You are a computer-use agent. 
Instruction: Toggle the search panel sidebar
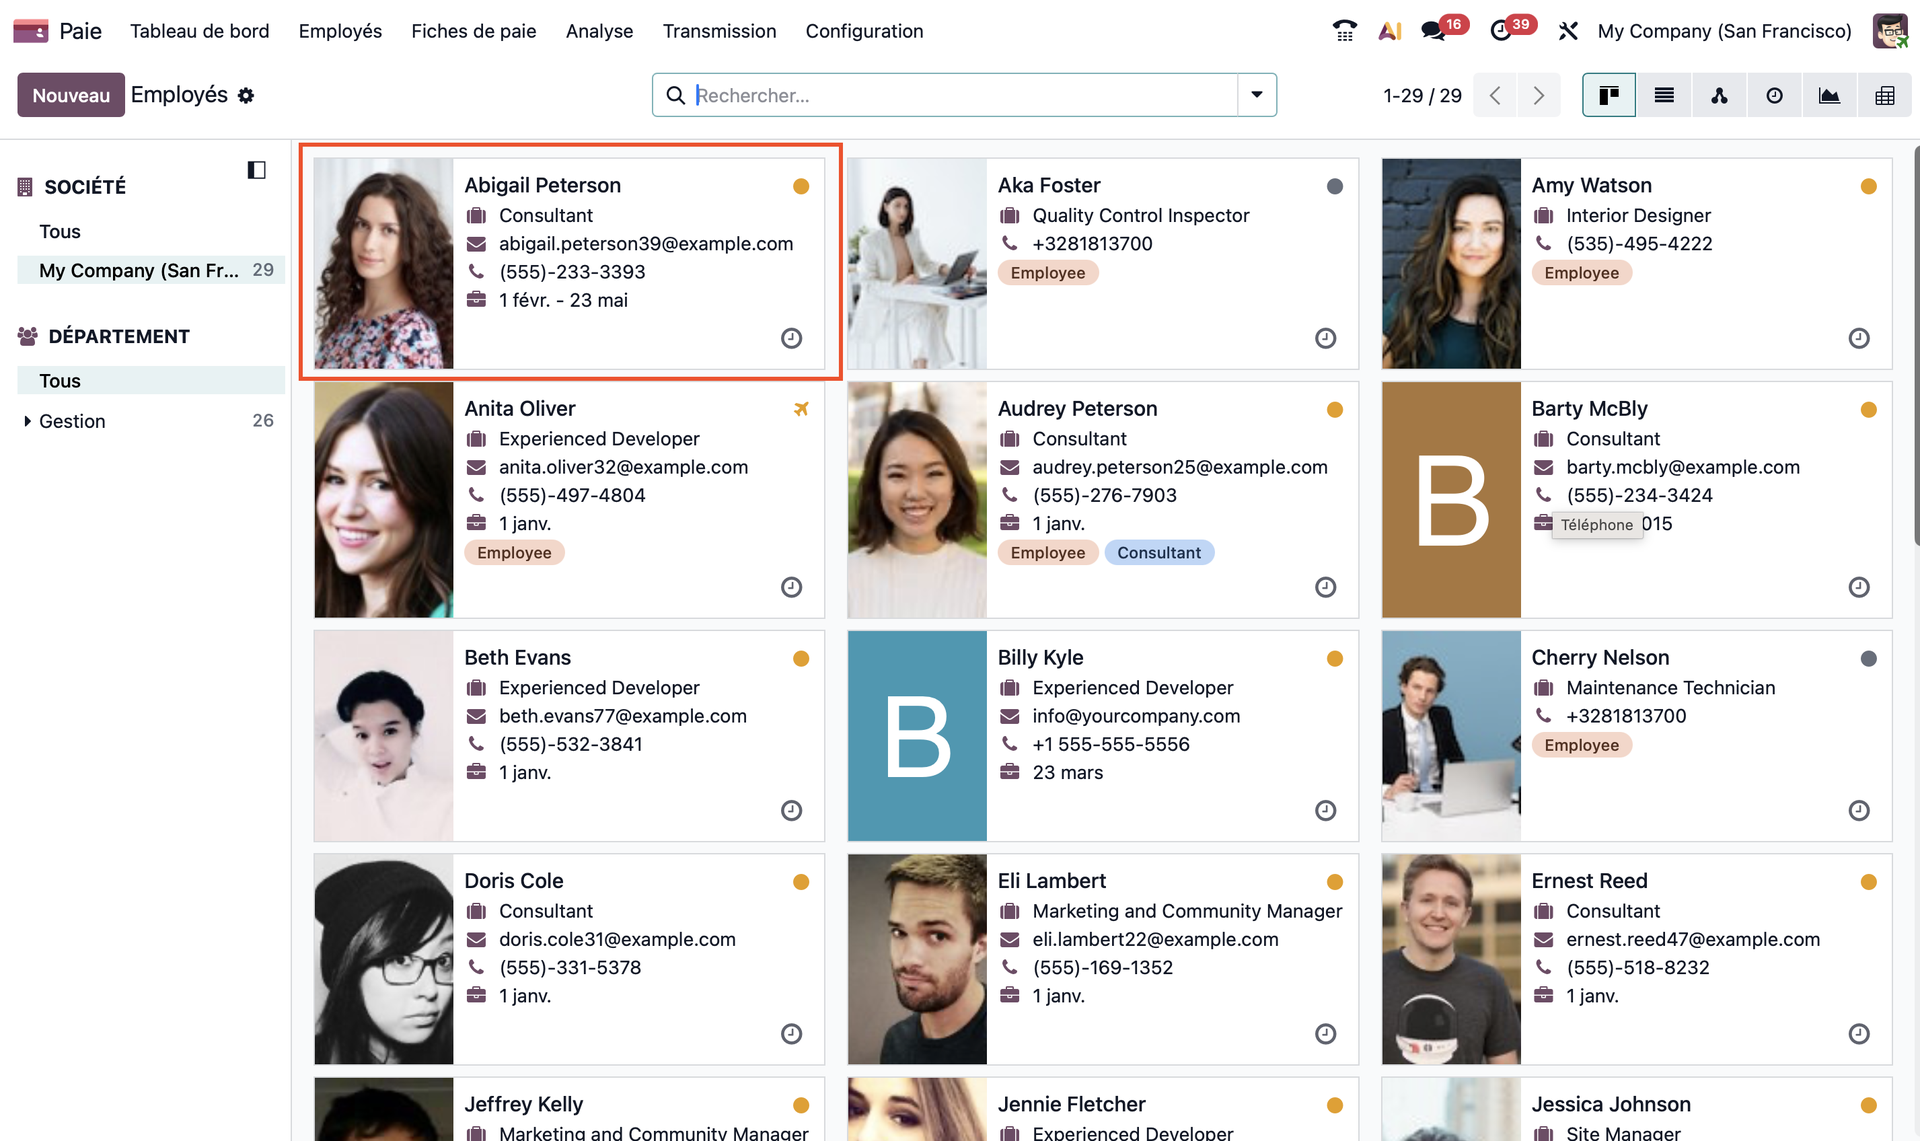(257, 170)
